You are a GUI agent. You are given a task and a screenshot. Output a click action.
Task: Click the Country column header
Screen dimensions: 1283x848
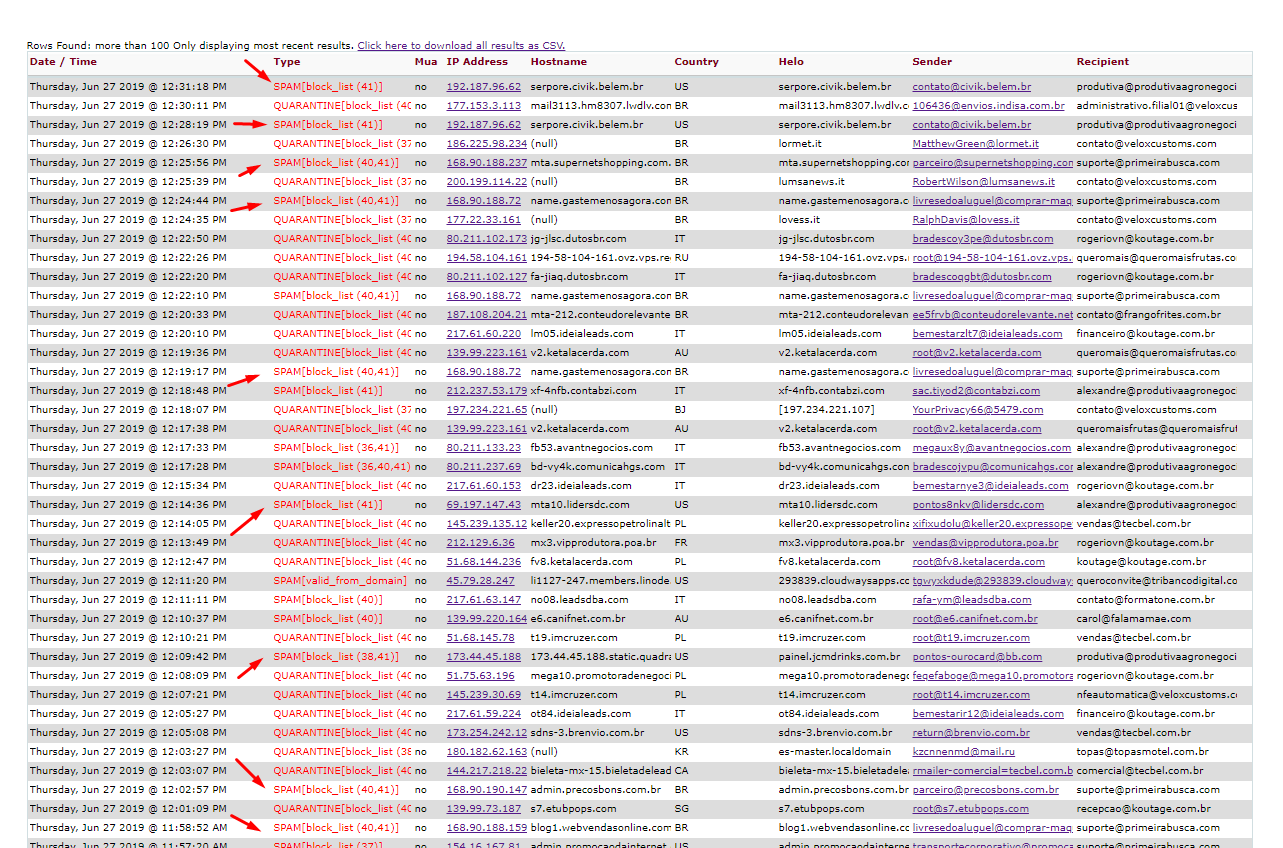[x=696, y=61]
